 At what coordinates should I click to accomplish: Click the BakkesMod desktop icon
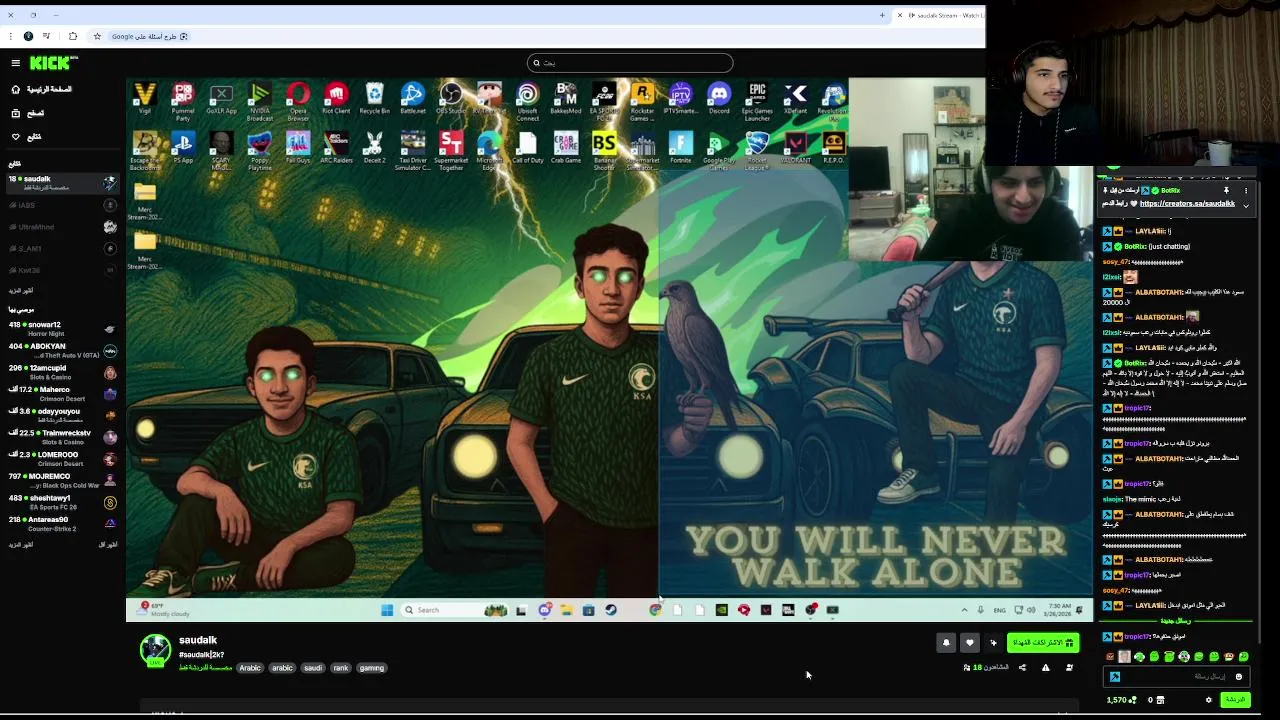coord(566,99)
